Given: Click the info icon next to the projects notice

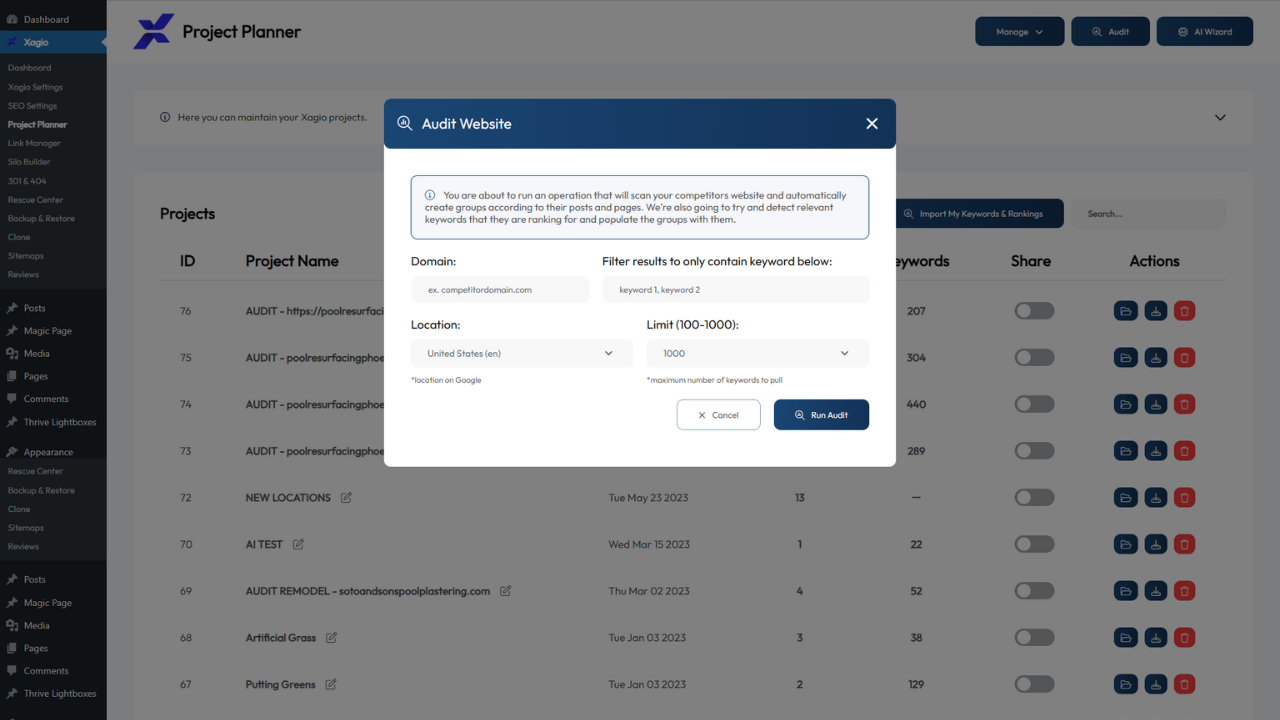Looking at the screenshot, I should click(x=165, y=117).
